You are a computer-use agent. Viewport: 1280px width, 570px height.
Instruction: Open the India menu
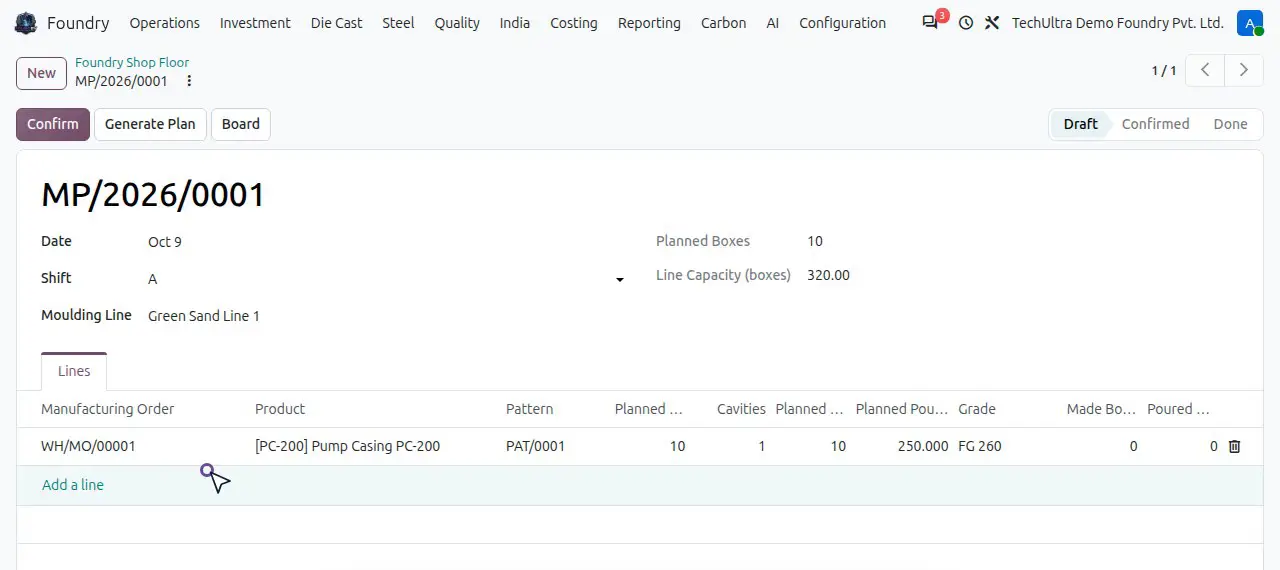(515, 23)
